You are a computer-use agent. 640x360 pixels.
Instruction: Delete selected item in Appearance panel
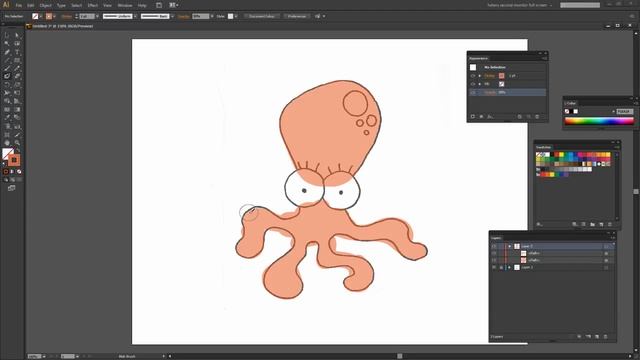pos(537,117)
